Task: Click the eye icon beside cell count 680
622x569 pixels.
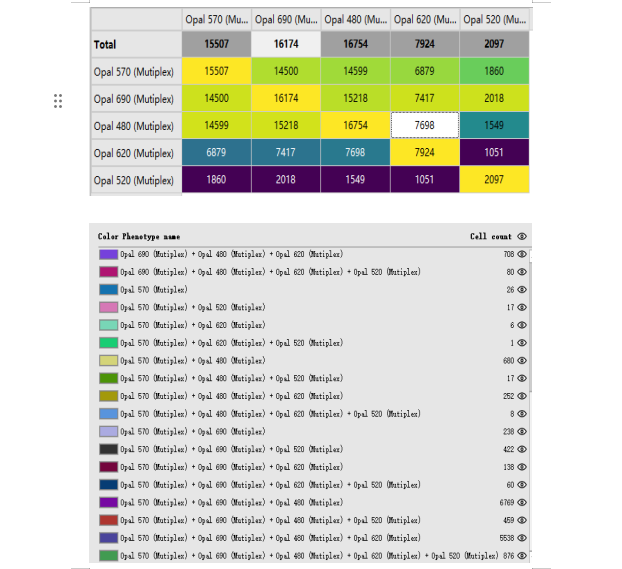Action: pos(522,361)
